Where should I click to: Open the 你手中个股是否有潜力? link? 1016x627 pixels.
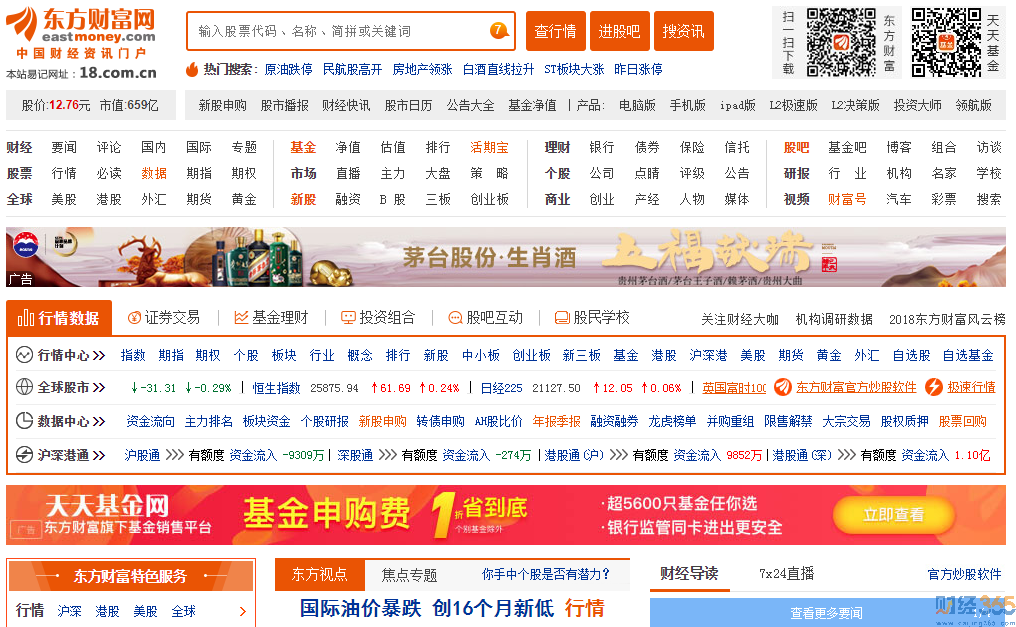tap(546, 575)
